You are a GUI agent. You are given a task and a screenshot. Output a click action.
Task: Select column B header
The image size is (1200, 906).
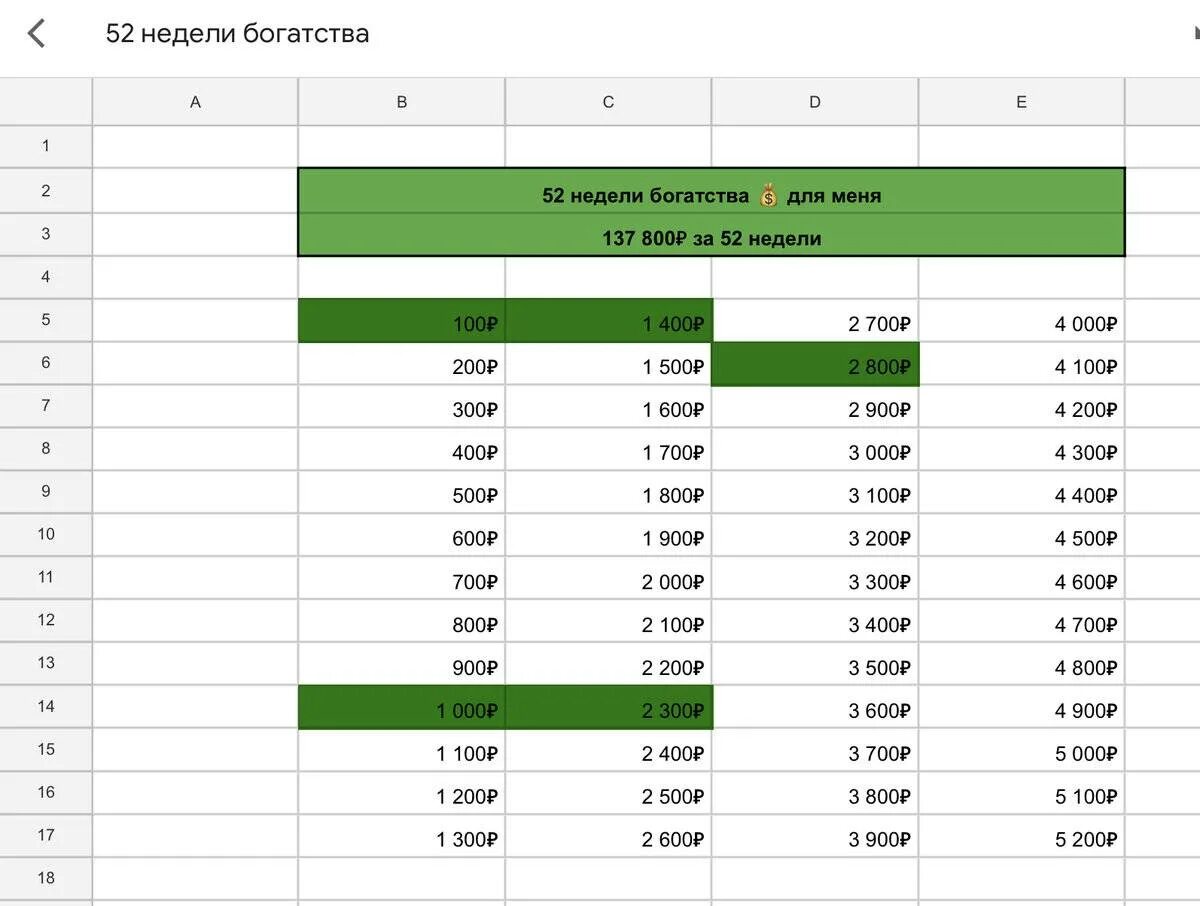point(402,102)
